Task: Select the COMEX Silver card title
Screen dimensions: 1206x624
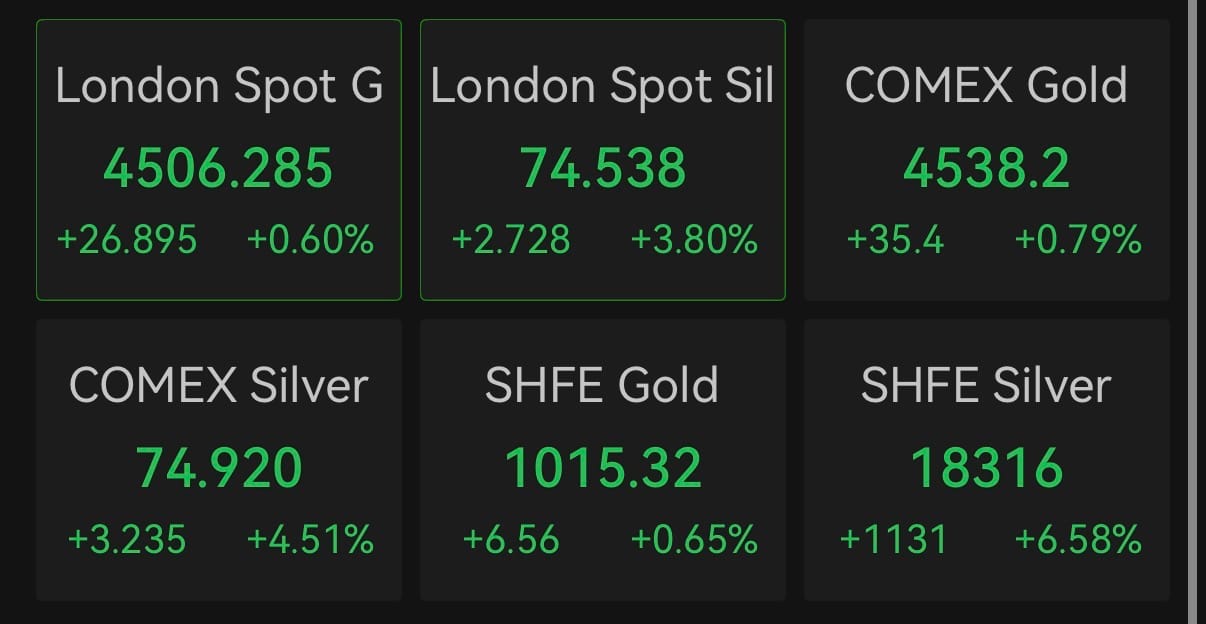Action: pyautogui.click(x=219, y=386)
